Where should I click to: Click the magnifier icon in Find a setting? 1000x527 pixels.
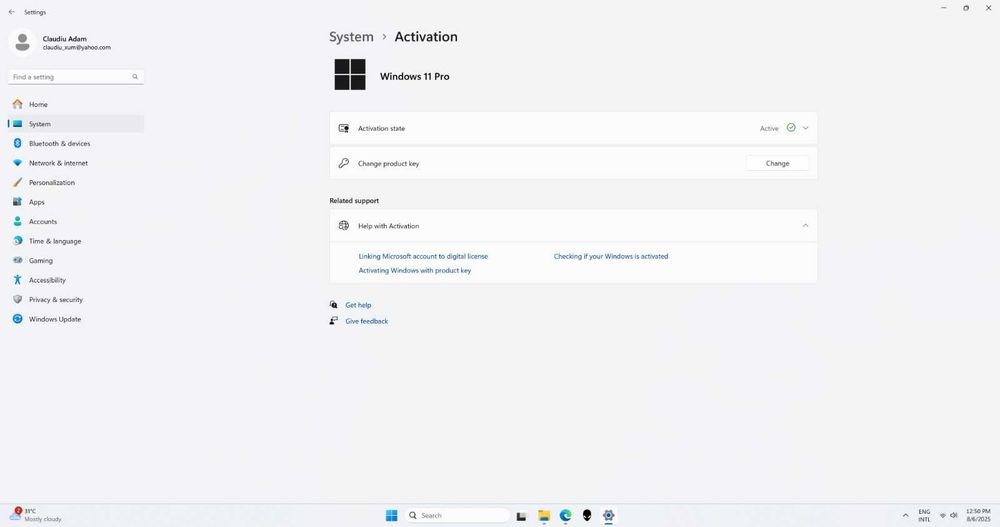coord(135,77)
